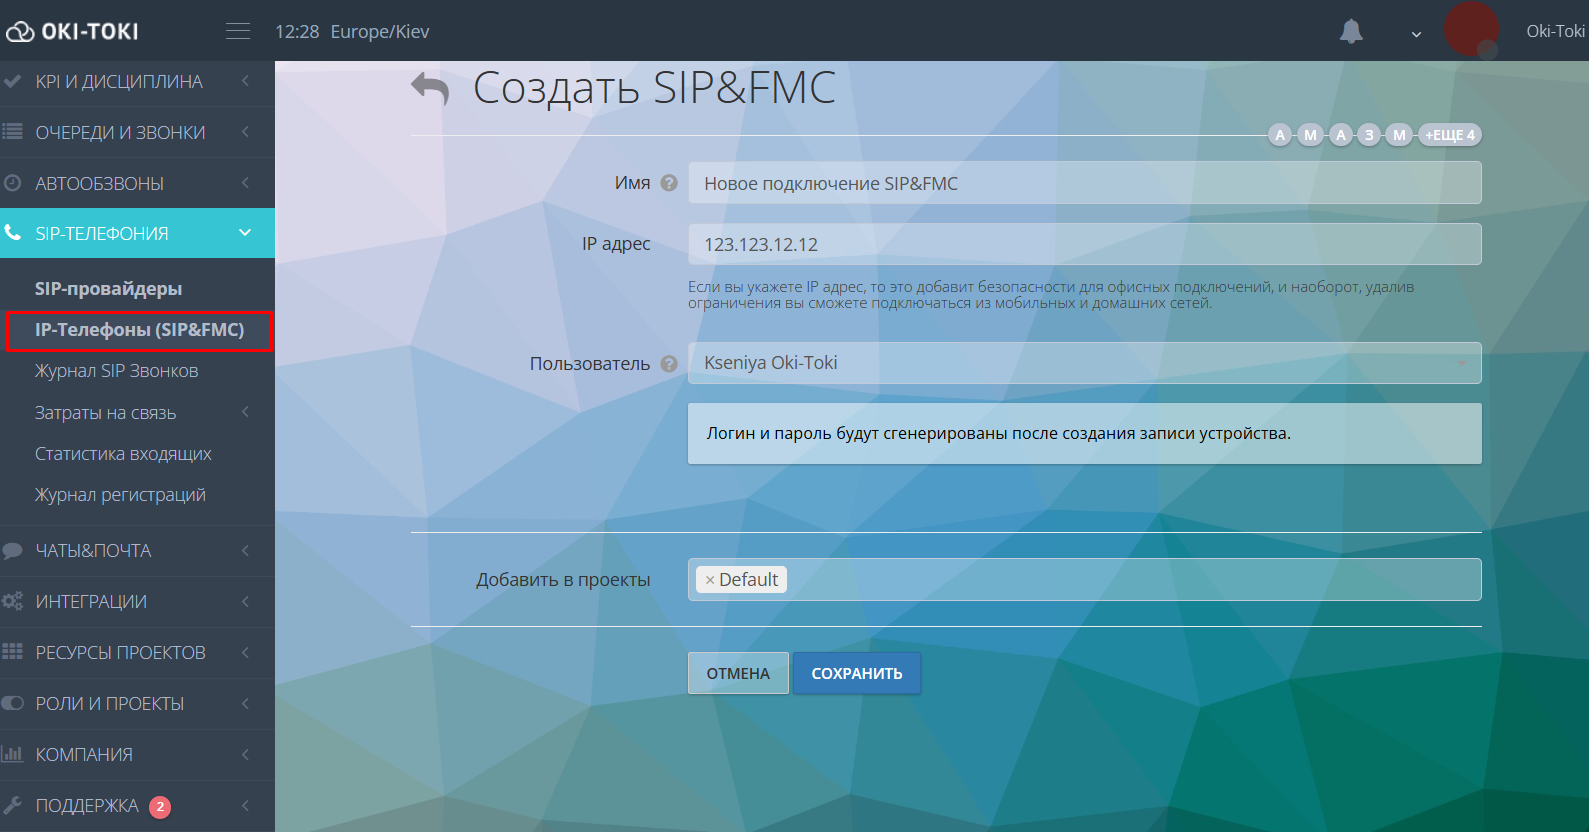
Task: Open the +ЕЩЕ 4 history badge
Action: (1449, 135)
